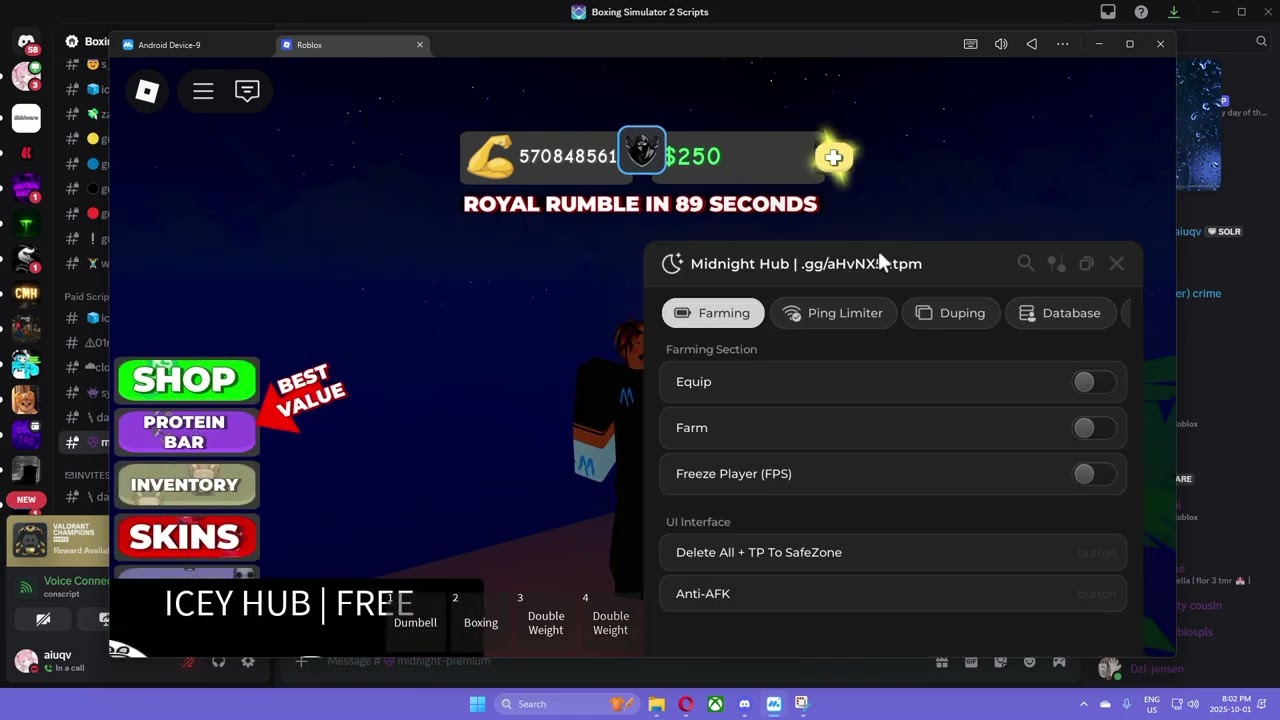
Task: Open Xbox app from taskbar
Action: point(715,704)
